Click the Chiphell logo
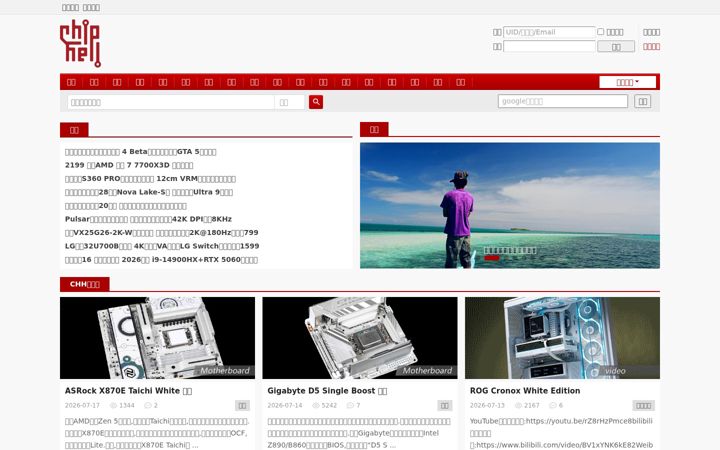 80,44
